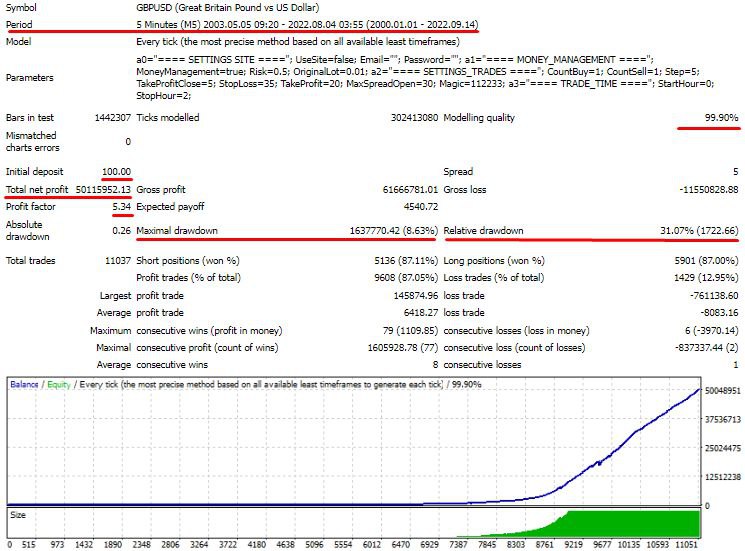745x551 pixels.
Task: Click the Model value 'Every tick' description
Action: point(298,42)
